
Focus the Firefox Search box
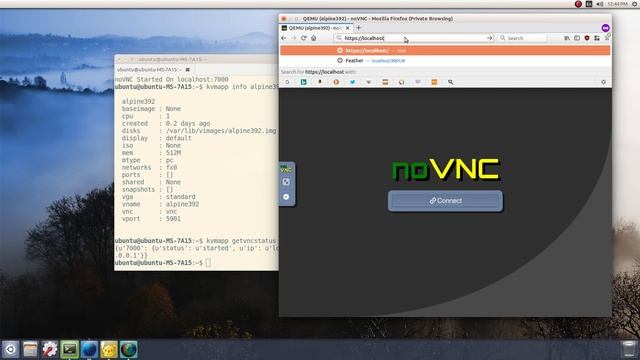click(x=523, y=38)
